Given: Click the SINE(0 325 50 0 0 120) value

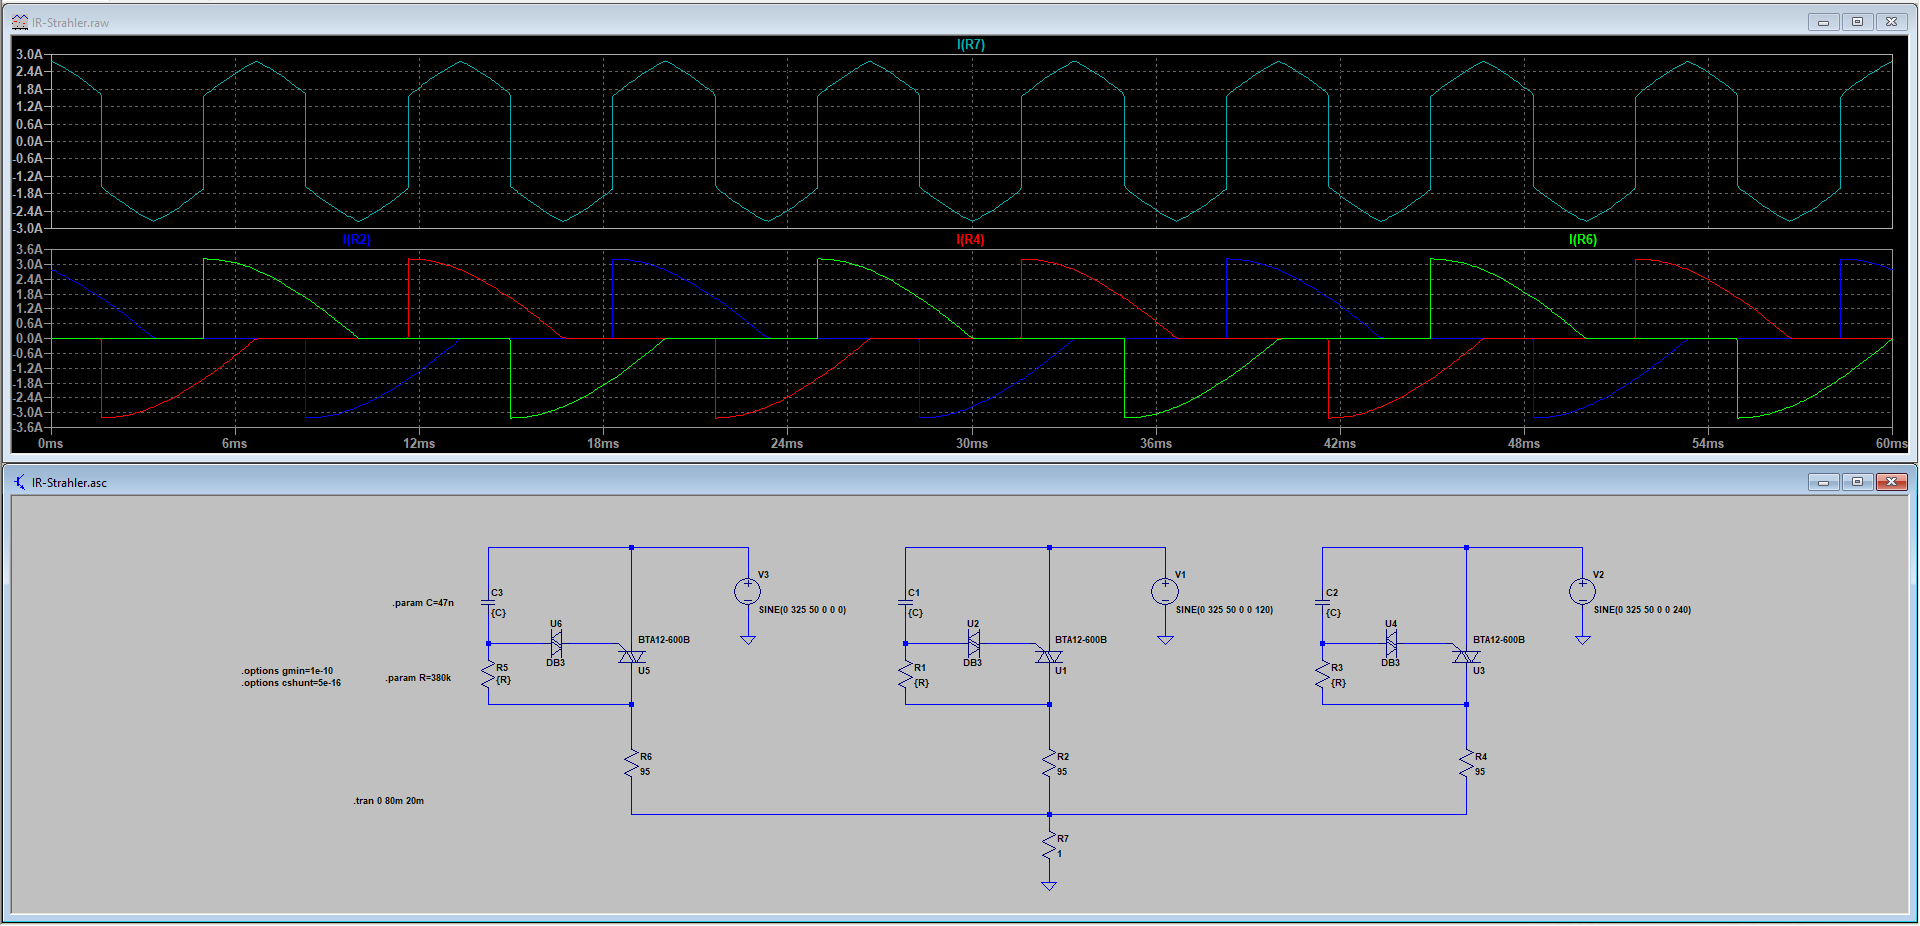Looking at the screenshot, I should (1224, 610).
